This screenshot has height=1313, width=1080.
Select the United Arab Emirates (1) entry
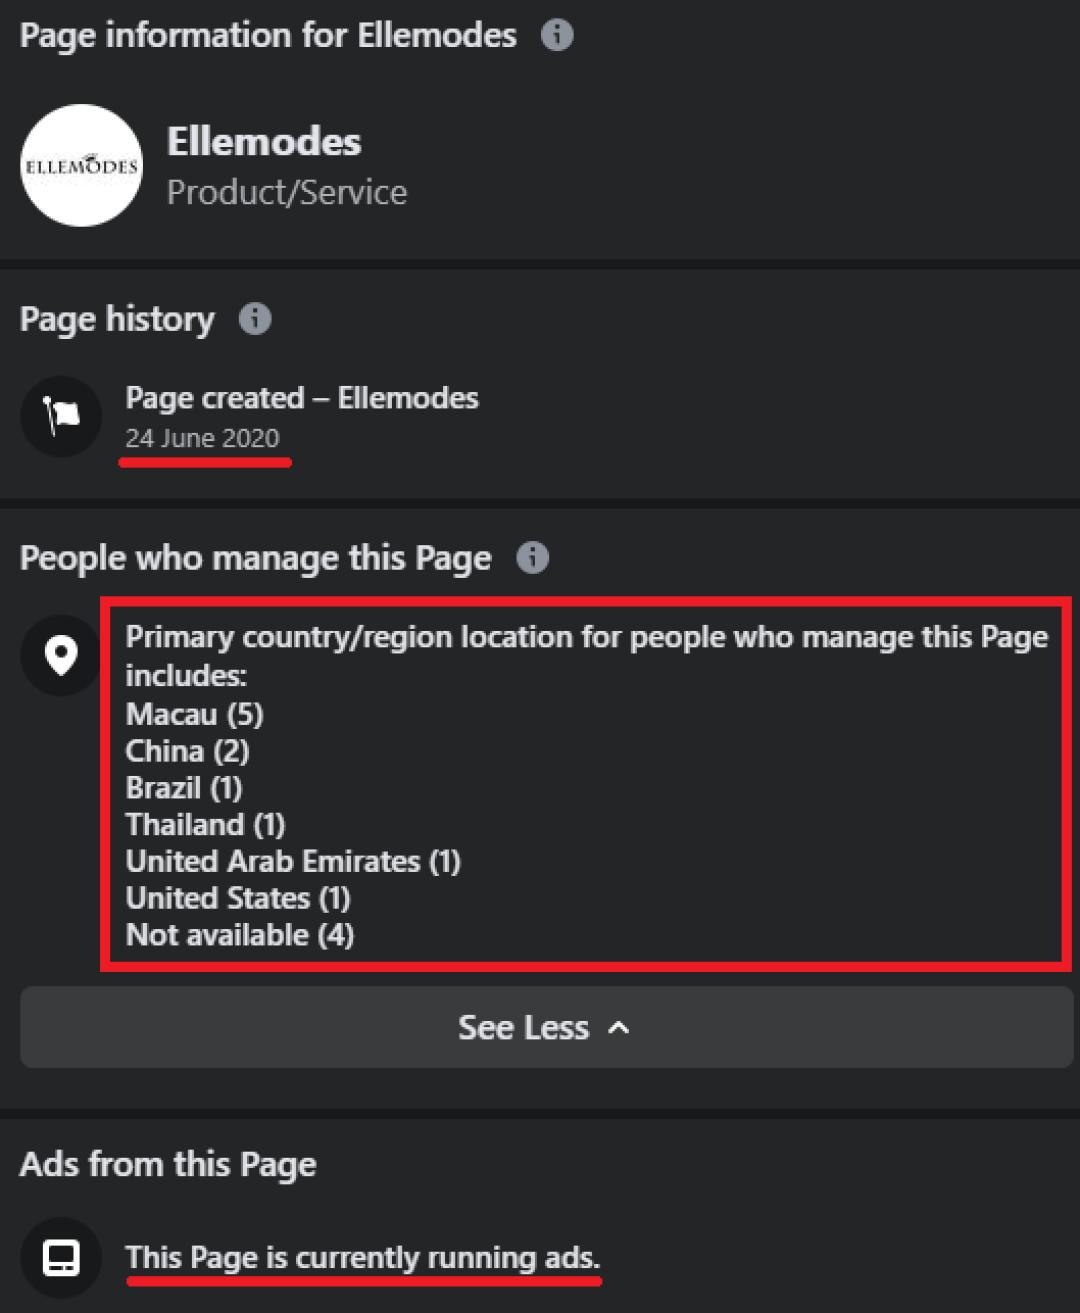[x=293, y=861]
